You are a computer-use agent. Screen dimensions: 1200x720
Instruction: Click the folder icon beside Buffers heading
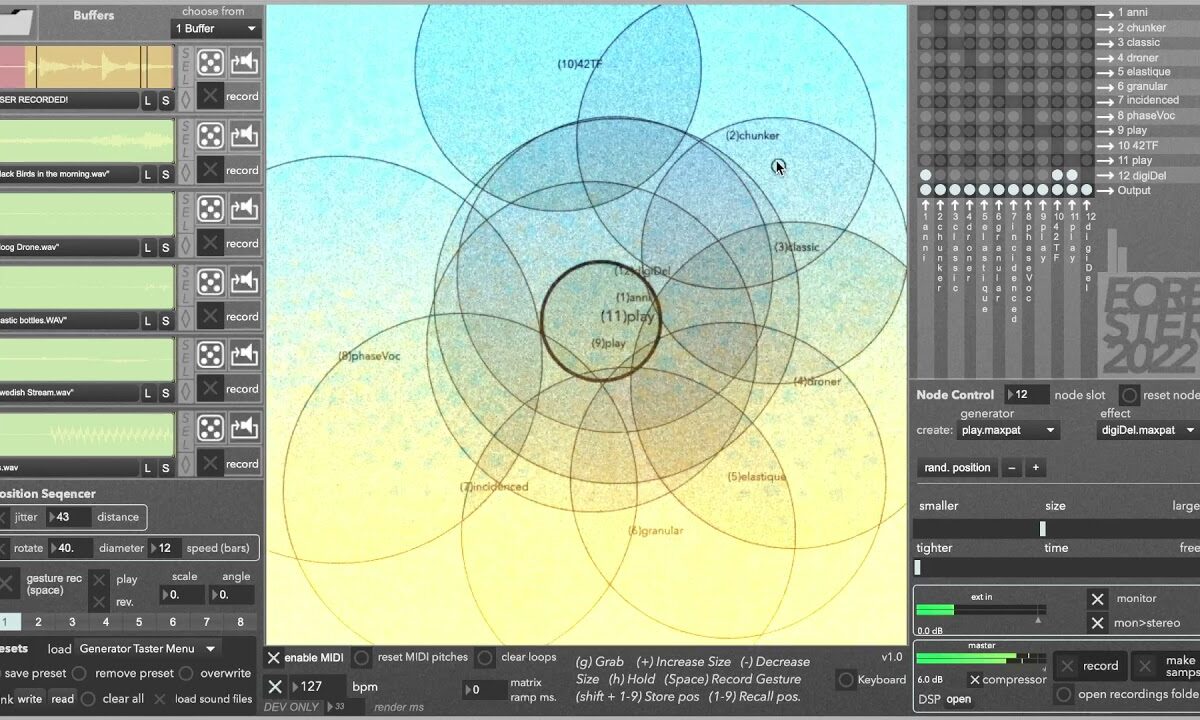tap(17, 18)
